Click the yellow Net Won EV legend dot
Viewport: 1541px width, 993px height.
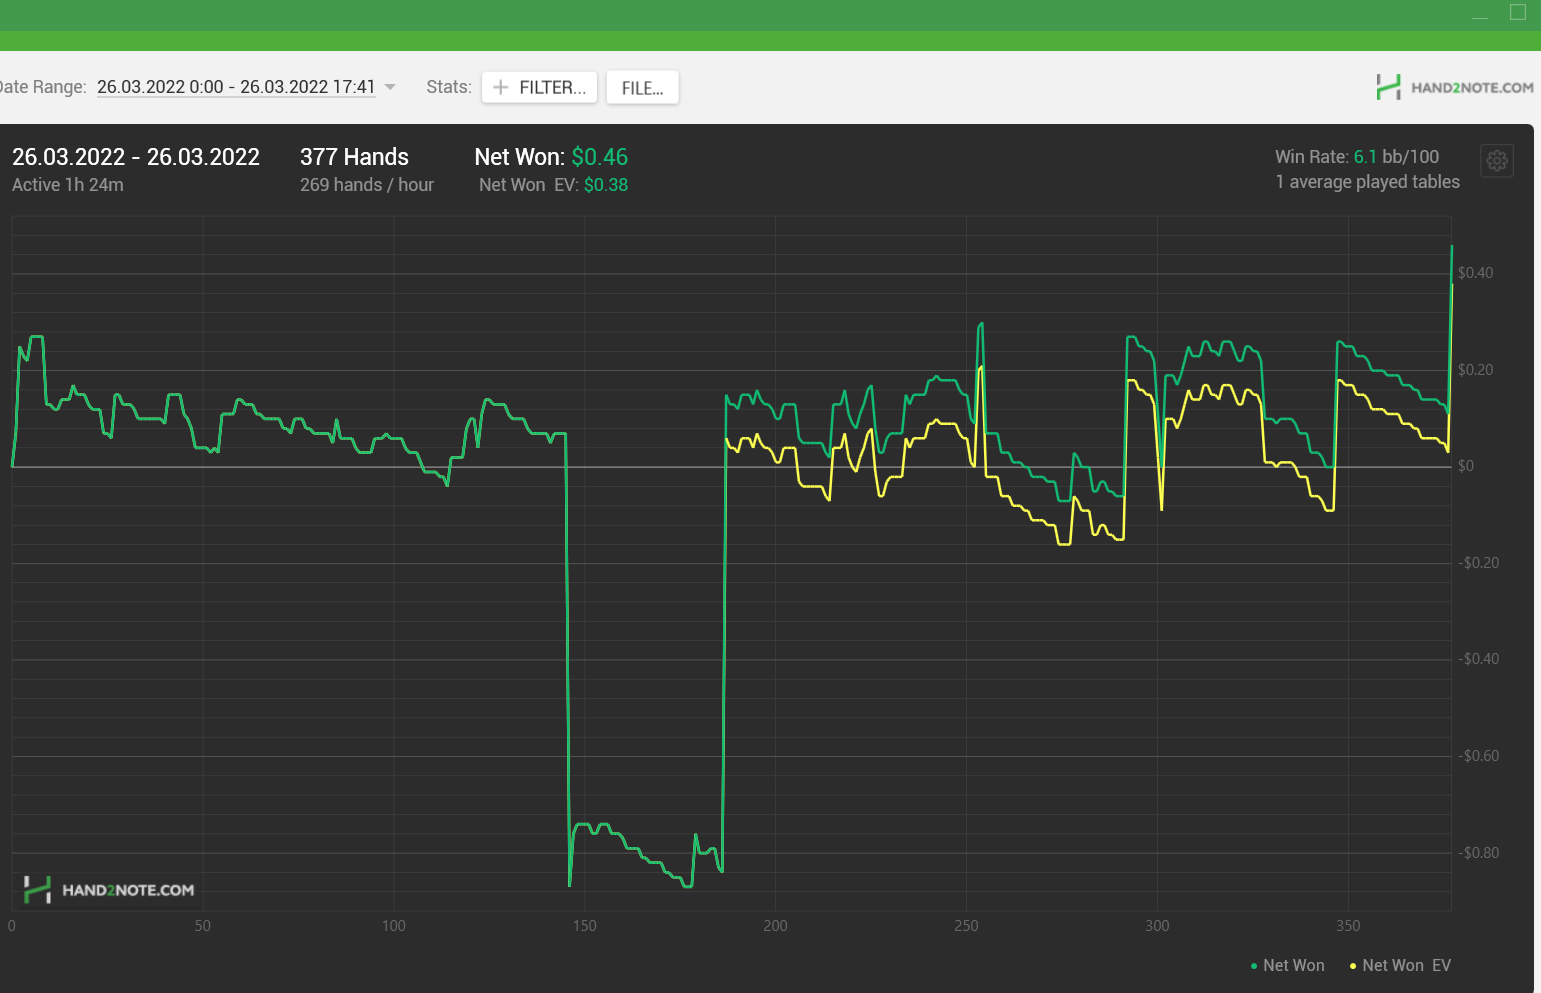tap(1353, 966)
